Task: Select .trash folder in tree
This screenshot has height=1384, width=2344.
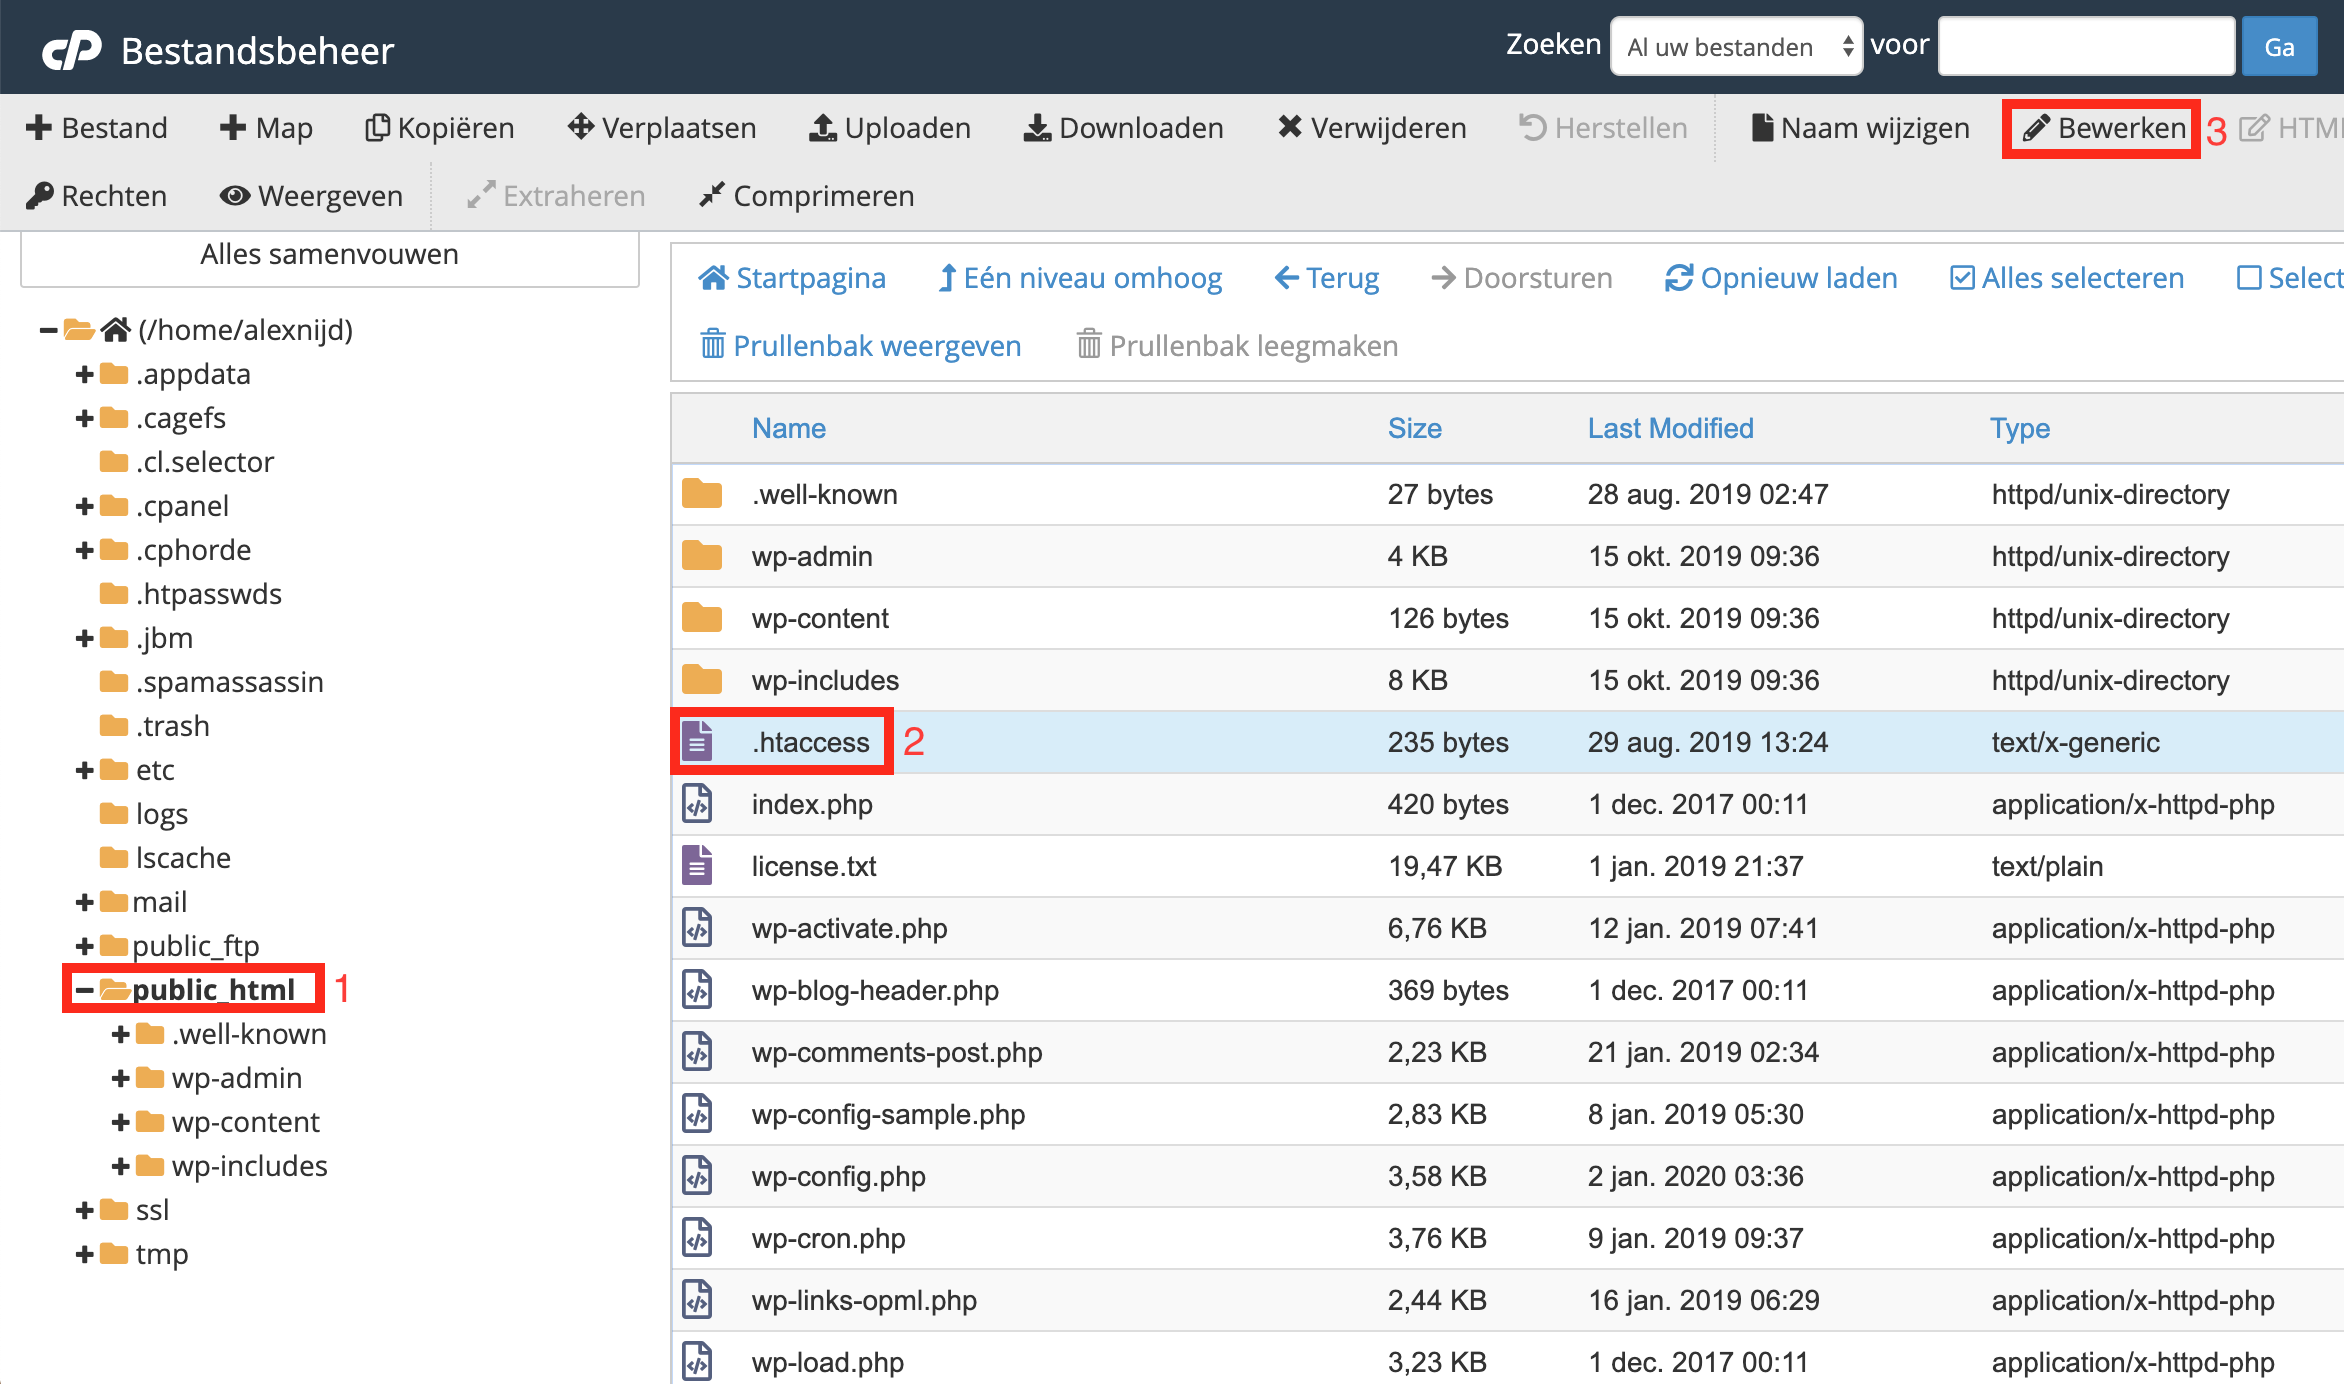Action: point(172,726)
